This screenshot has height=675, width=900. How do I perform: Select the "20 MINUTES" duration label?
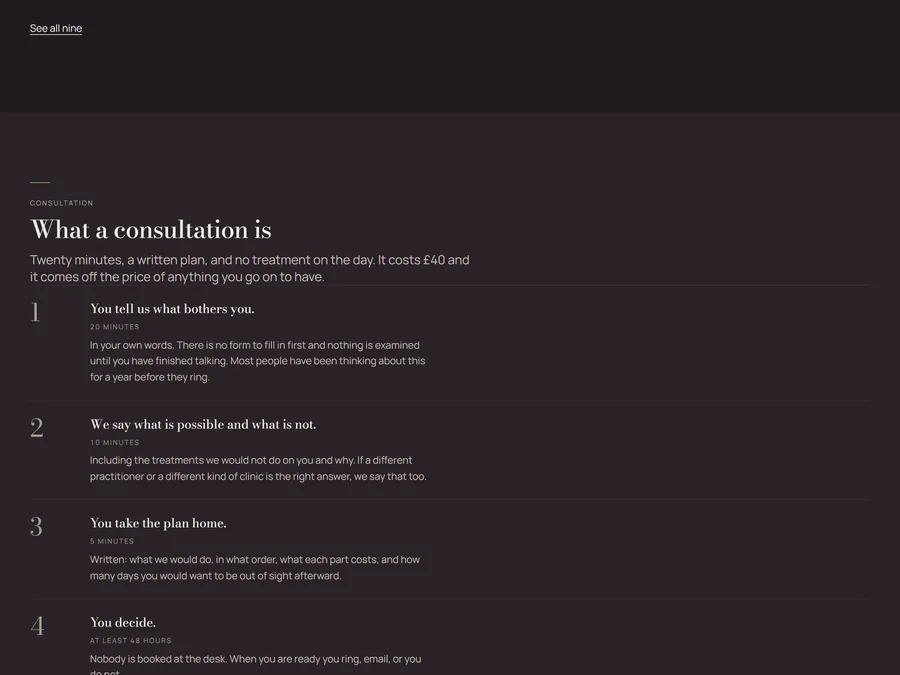[115, 327]
